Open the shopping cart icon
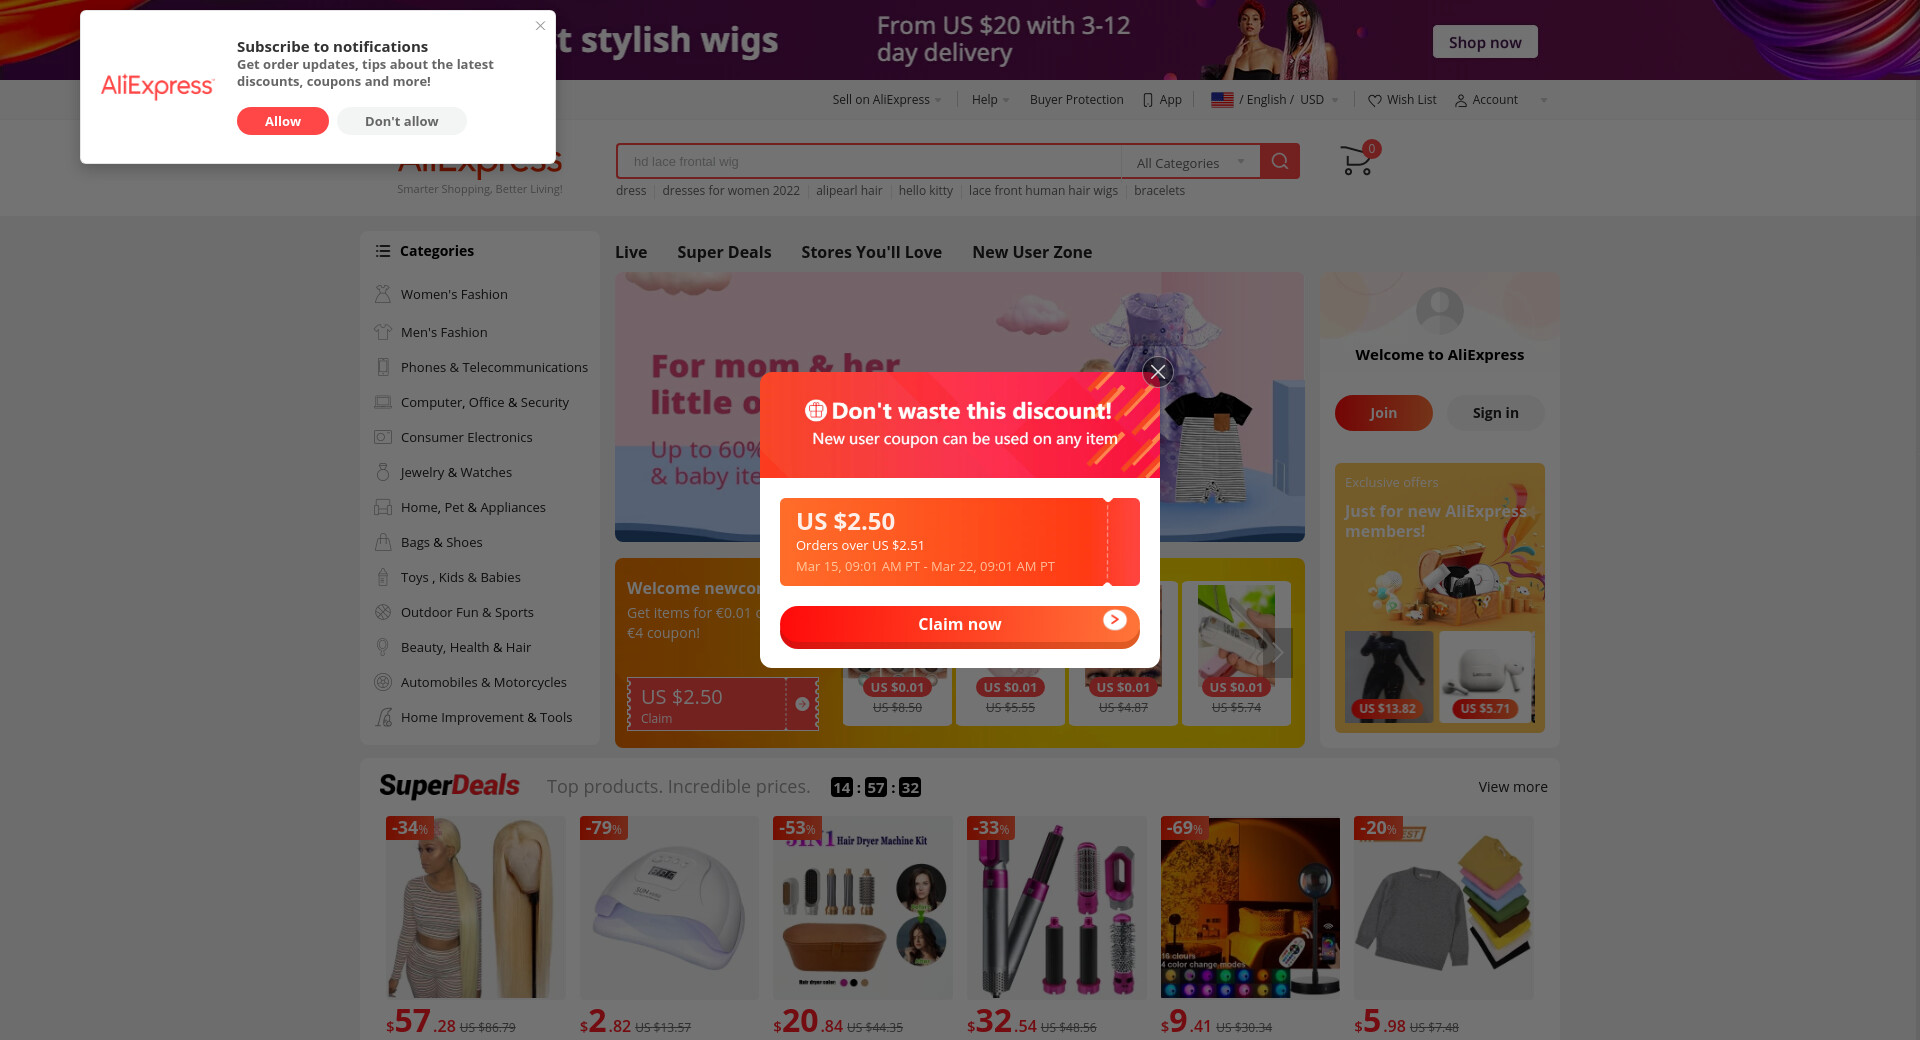 click(1357, 160)
